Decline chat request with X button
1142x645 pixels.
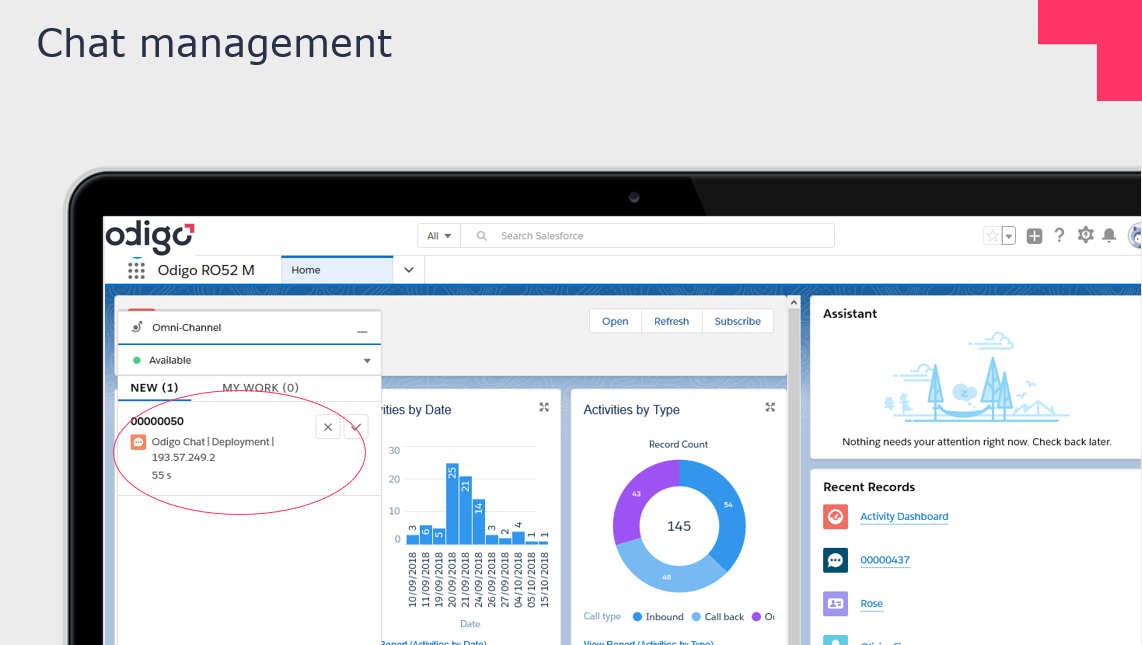pos(328,427)
